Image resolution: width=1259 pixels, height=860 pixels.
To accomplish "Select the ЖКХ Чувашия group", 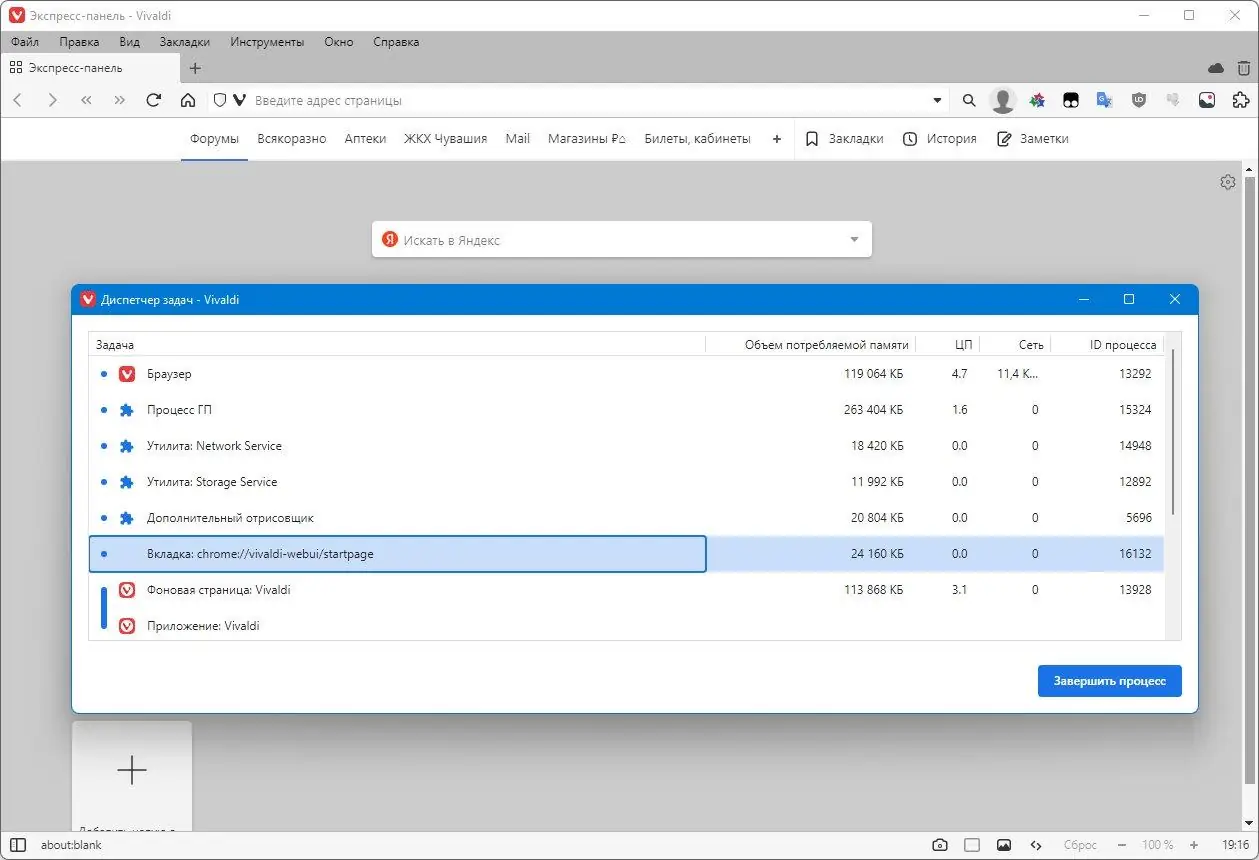I will tap(445, 139).
